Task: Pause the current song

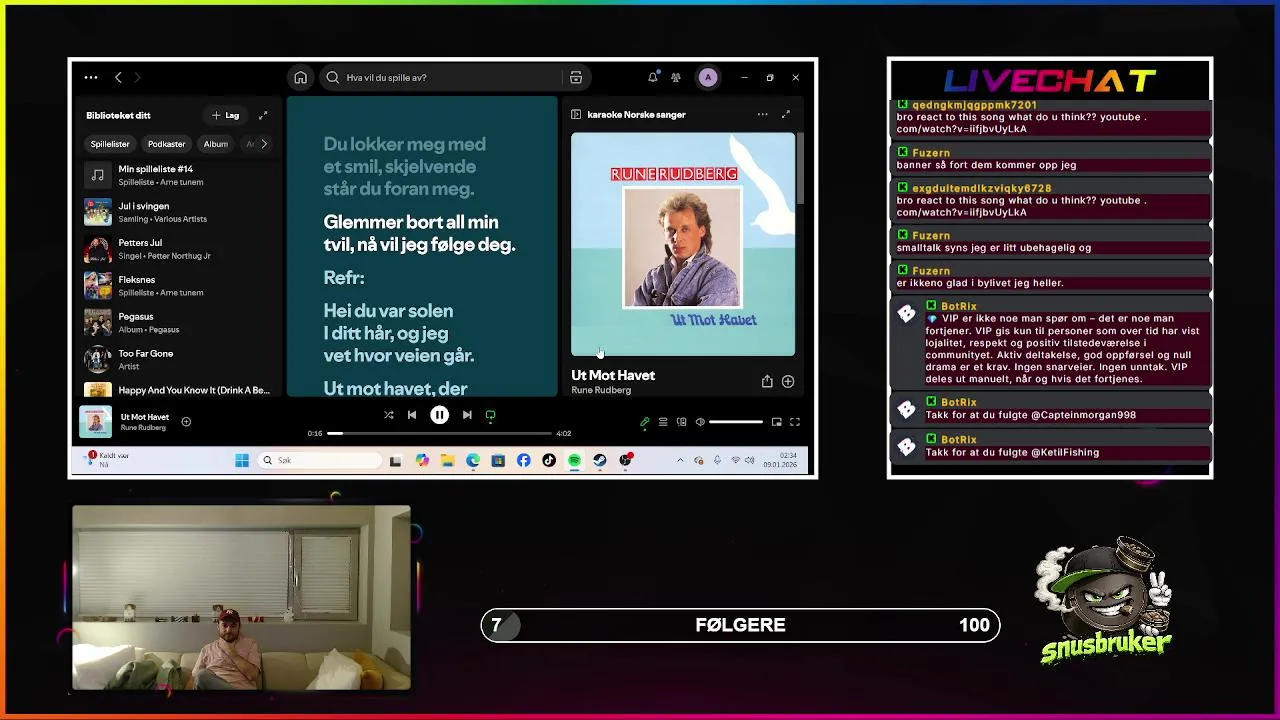Action: point(439,415)
